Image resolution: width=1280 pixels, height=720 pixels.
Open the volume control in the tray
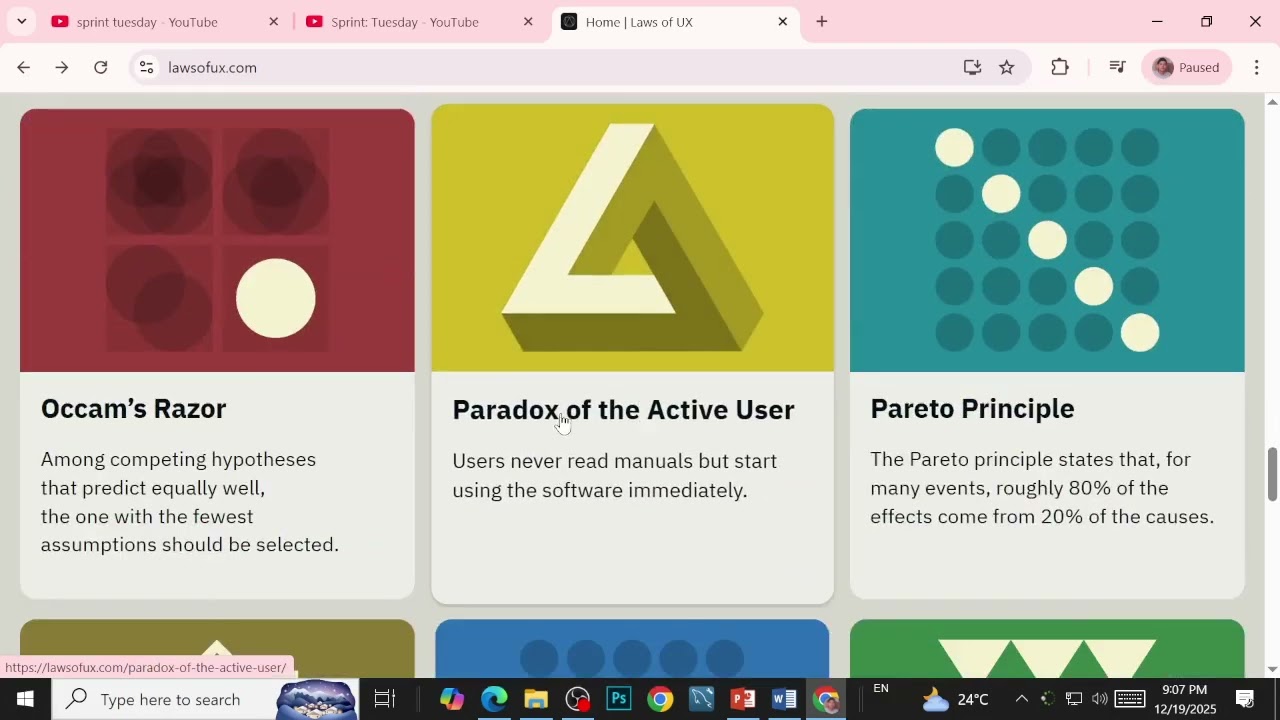(1100, 699)
